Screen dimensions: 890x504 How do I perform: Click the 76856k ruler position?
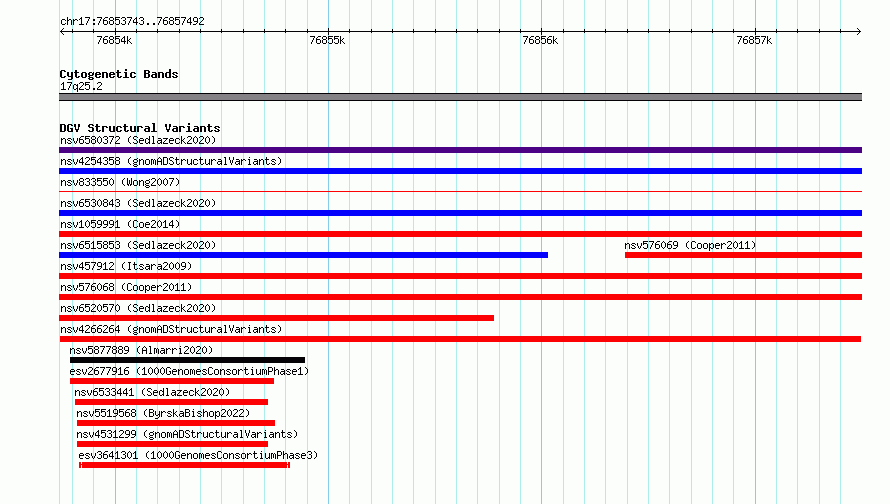tap(540, 40)
